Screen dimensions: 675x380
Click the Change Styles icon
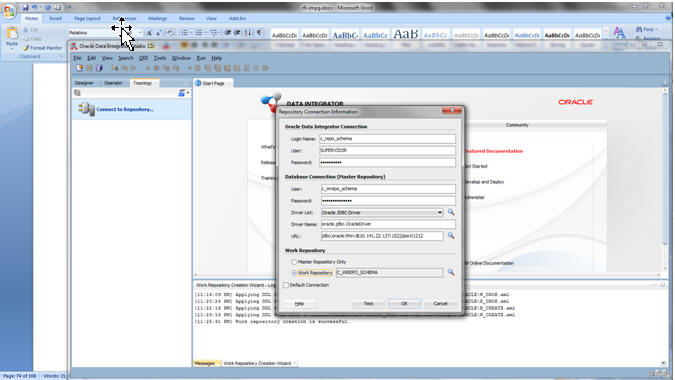click(x=619, y=33)
